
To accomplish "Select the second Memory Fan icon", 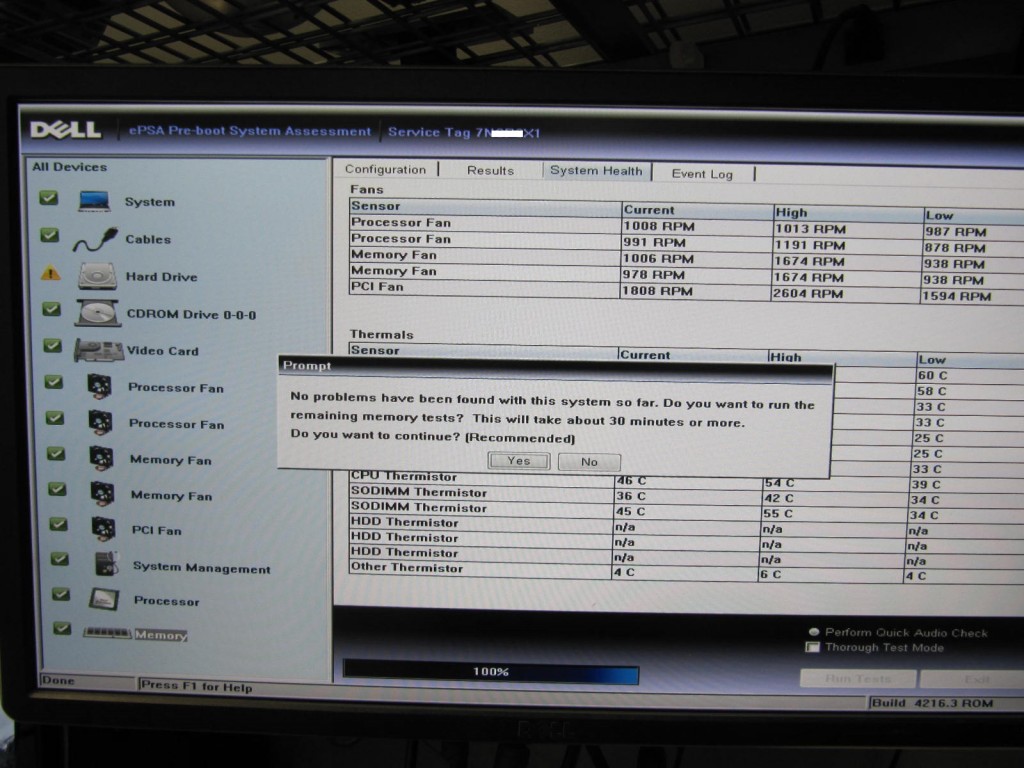I will tap(103, 494).
